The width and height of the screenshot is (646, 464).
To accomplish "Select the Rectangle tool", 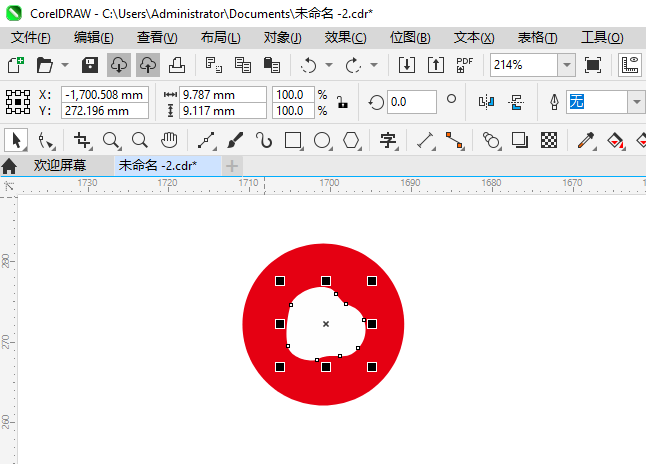I will 293,141.
